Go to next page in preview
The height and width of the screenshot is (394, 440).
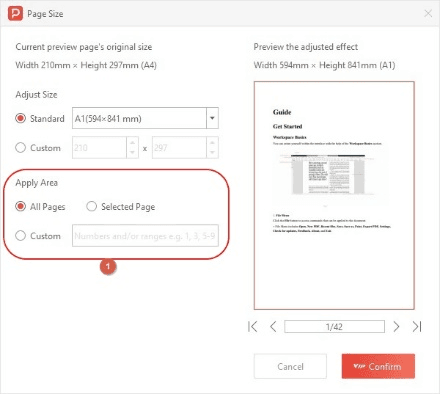tap(396, 327)
